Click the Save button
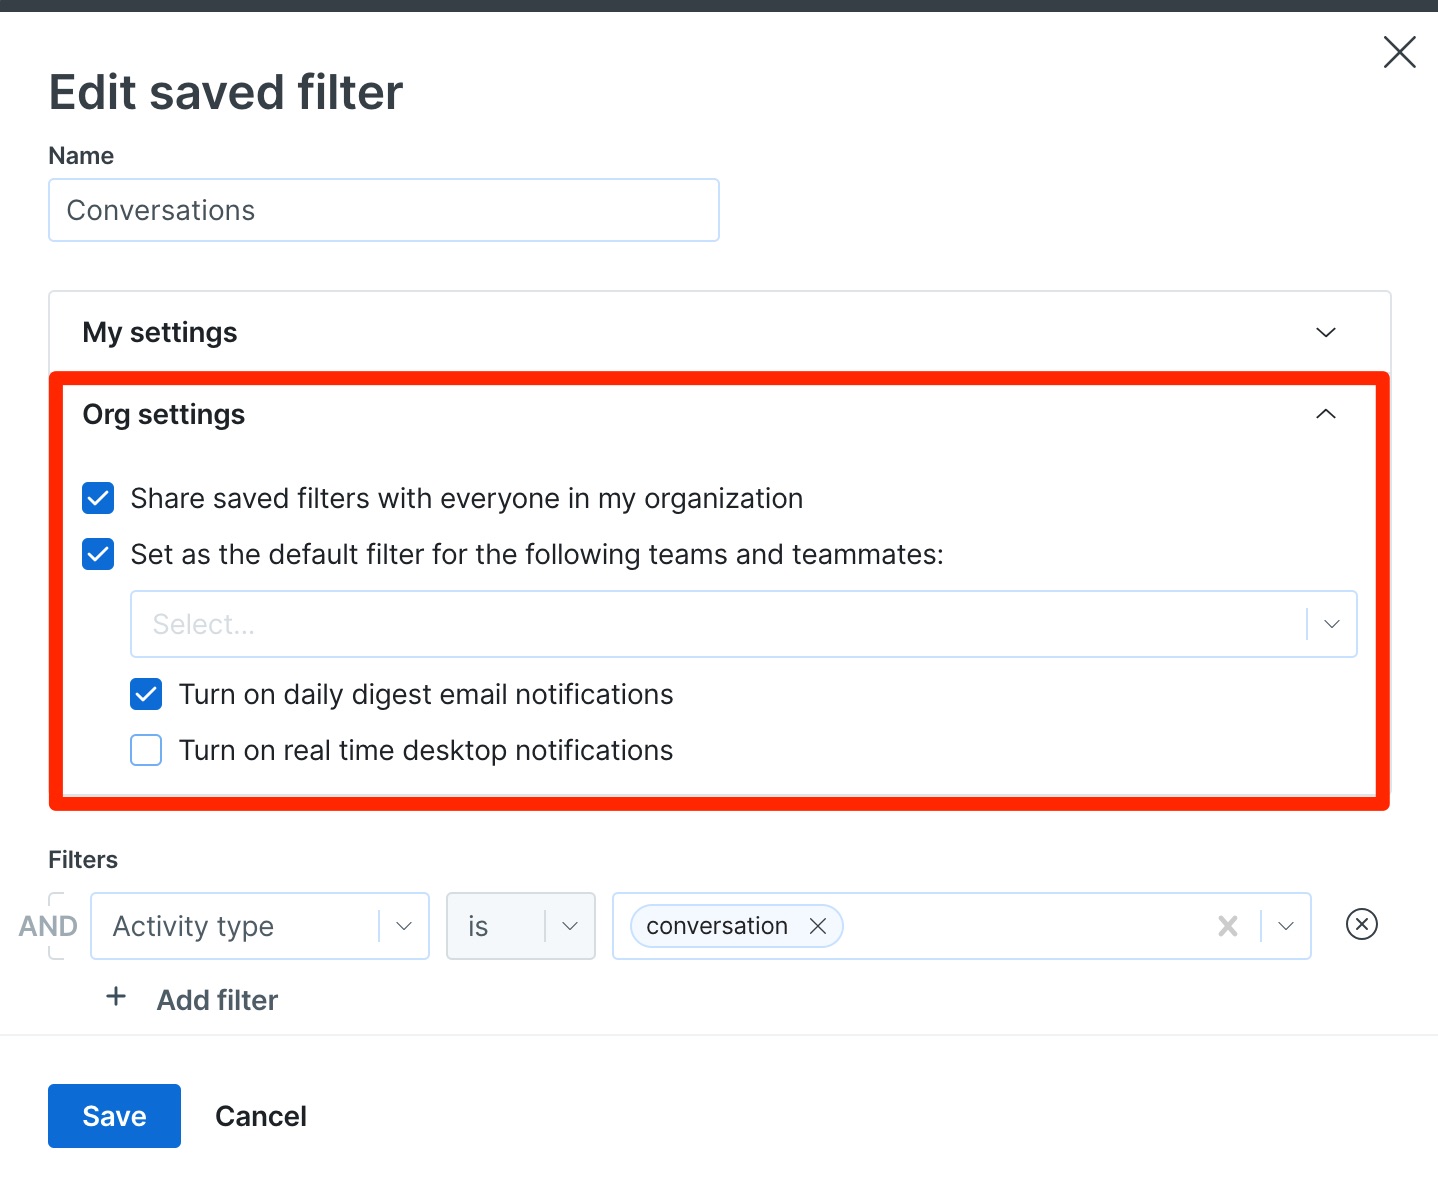1438x1194 pixels. click(x=114, y=1116)
